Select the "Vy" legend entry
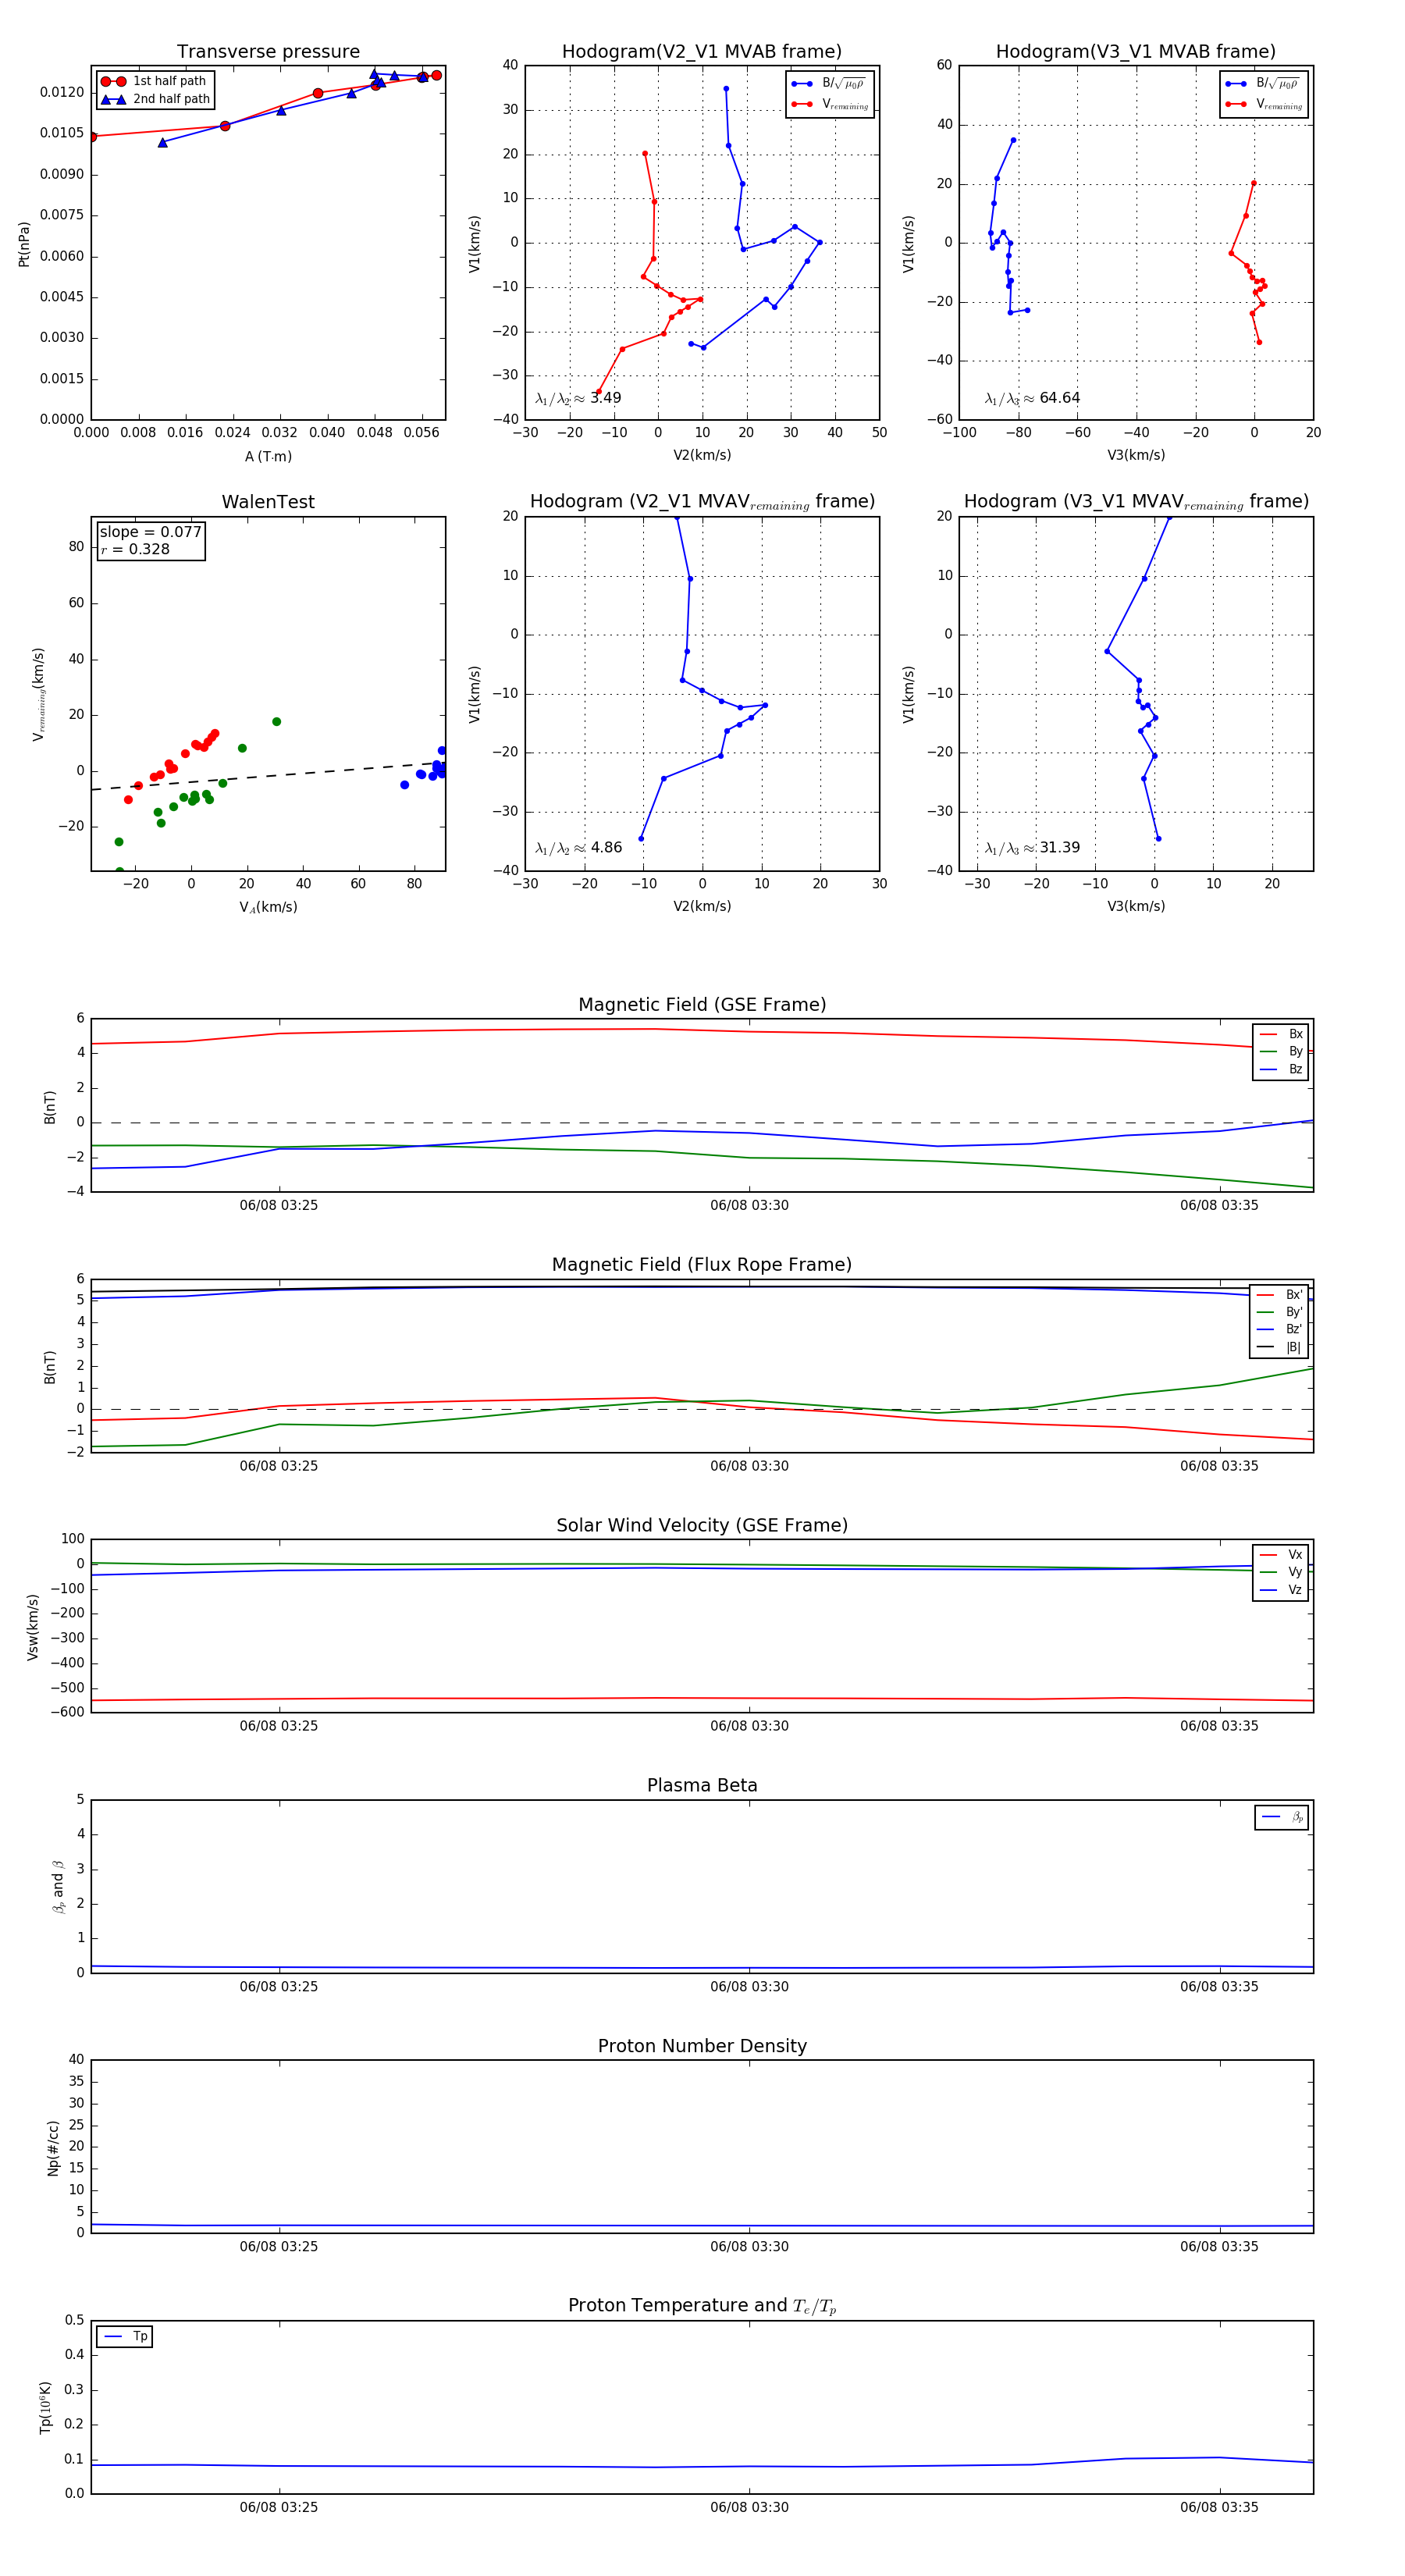 (1281, 1572)
